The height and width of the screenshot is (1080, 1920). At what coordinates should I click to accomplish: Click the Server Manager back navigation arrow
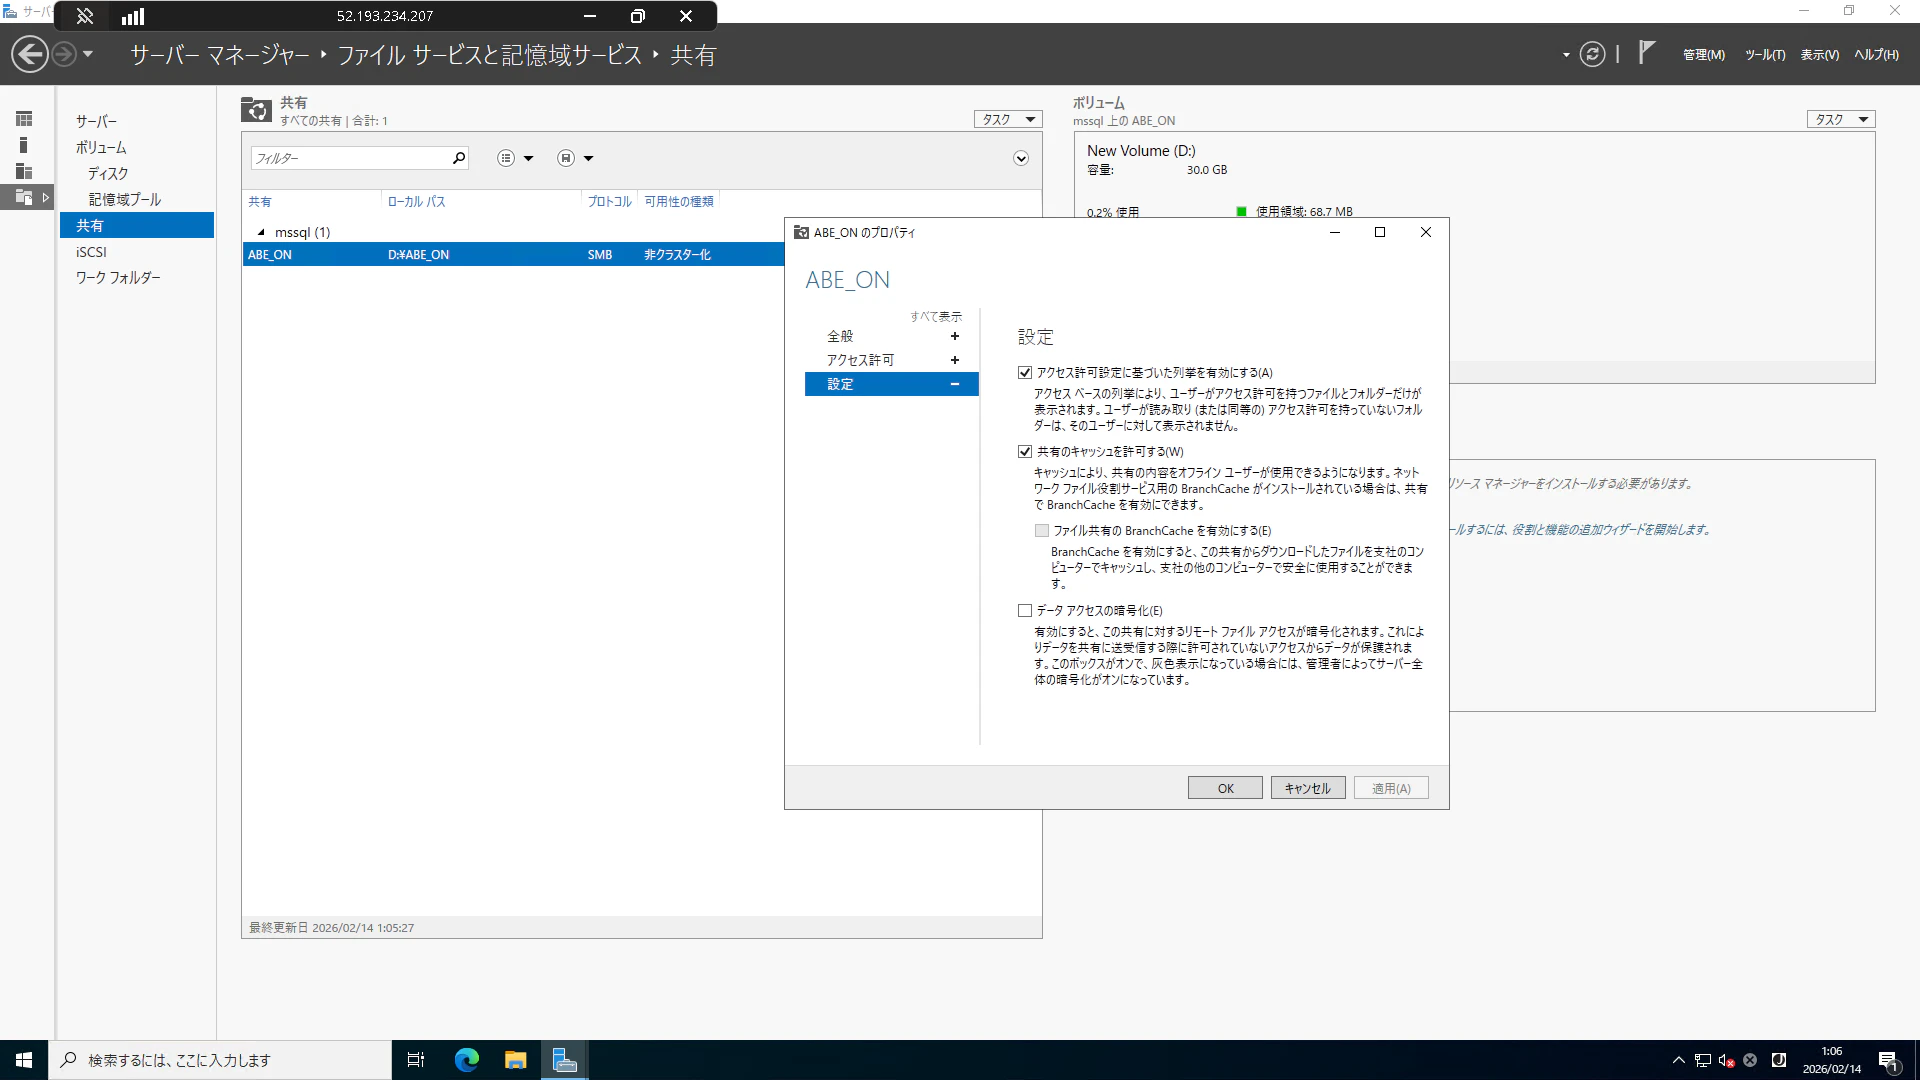(30, 54)
